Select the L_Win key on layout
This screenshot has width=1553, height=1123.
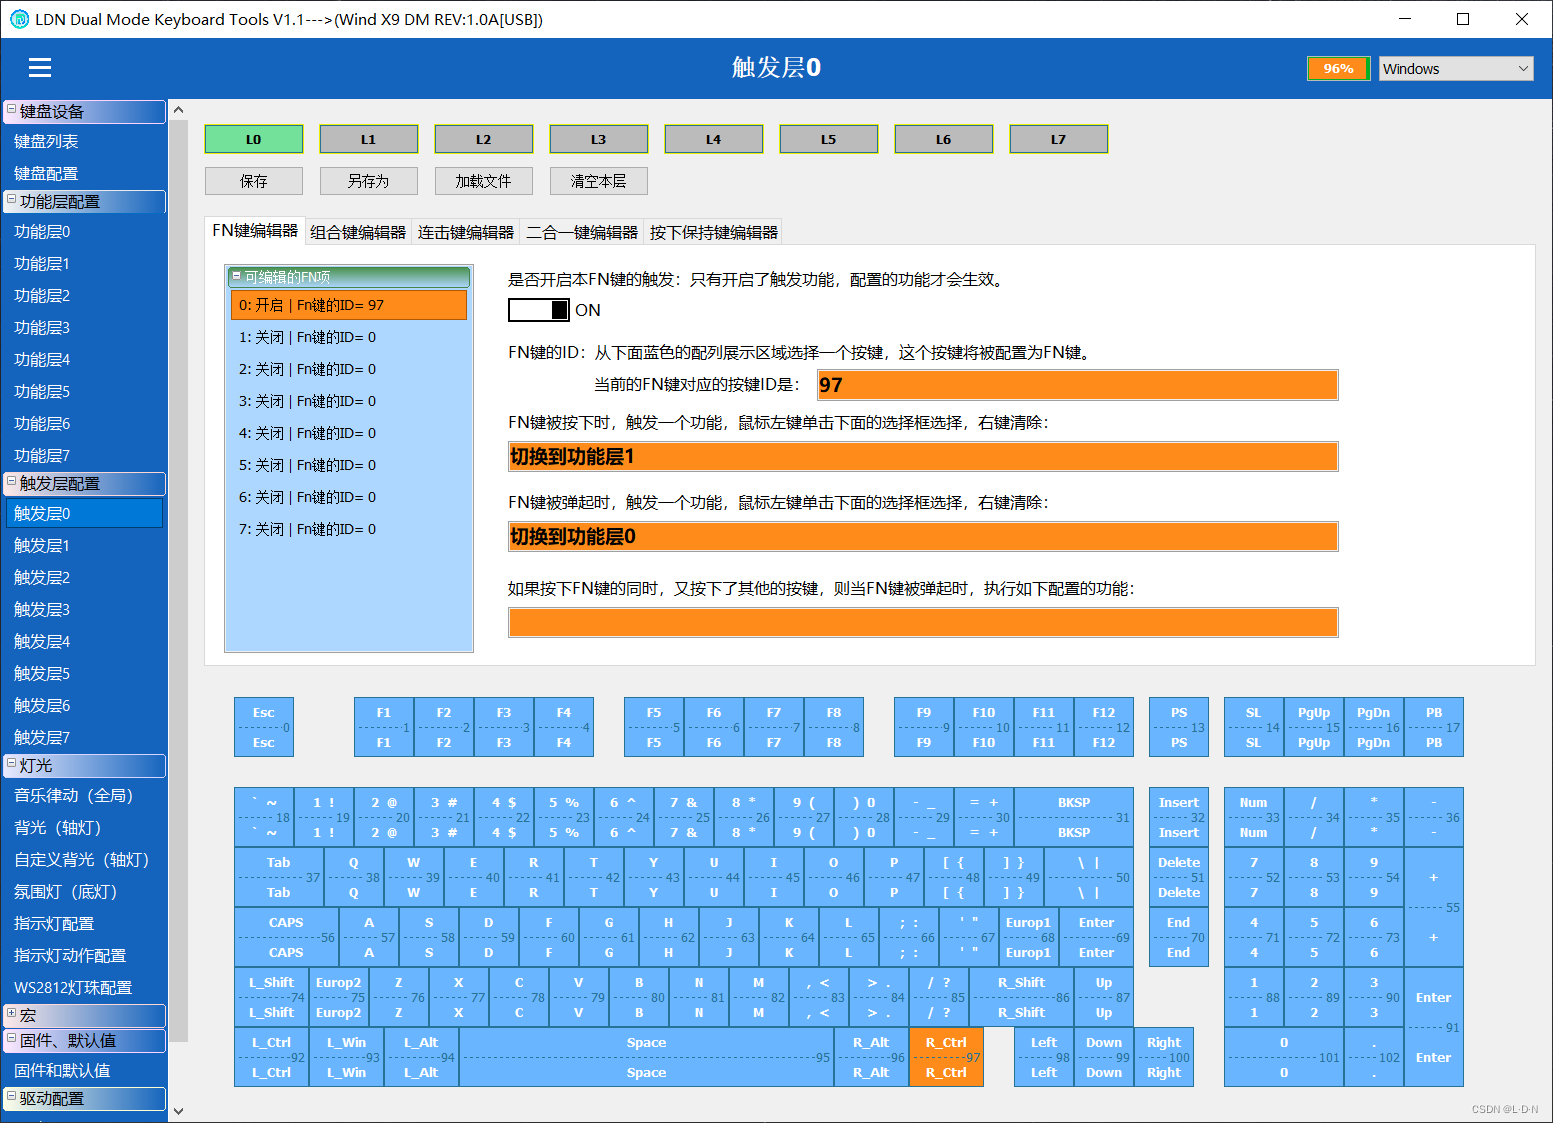(346, 1057)
